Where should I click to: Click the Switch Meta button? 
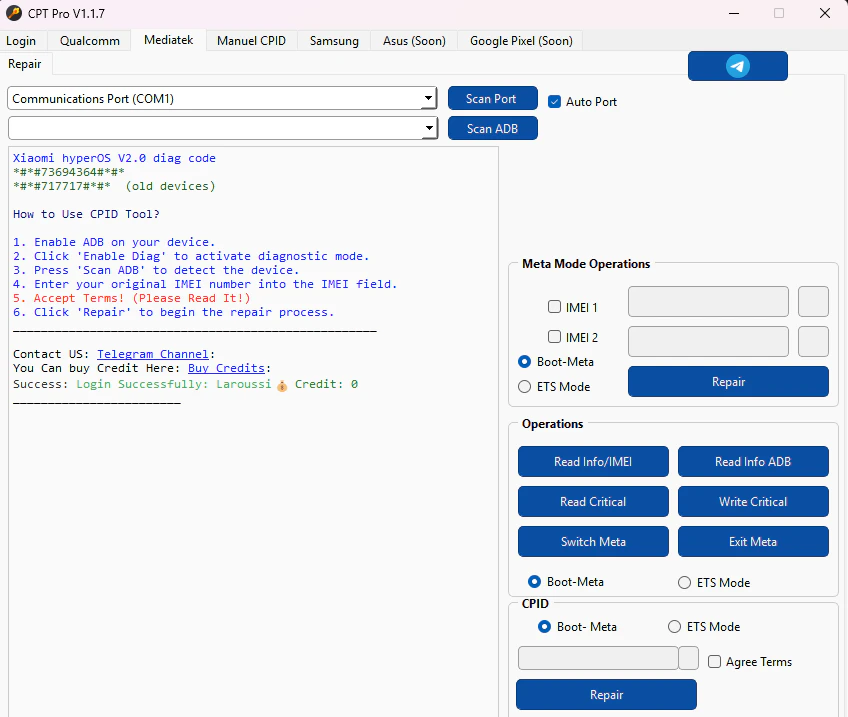click(x=593, y=541)
